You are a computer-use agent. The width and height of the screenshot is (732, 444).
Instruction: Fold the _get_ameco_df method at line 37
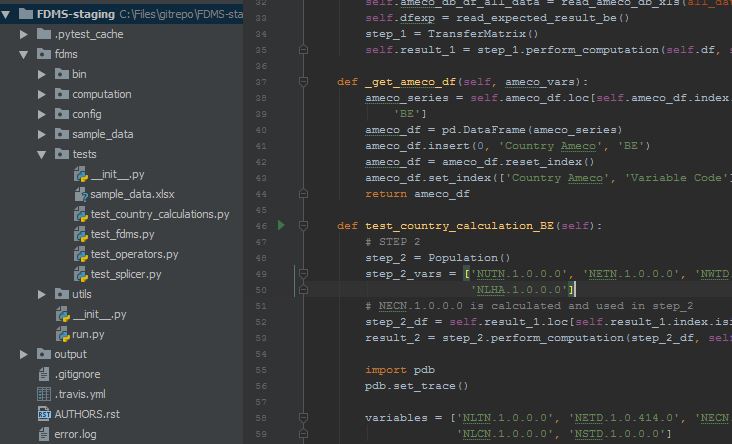(303, 82)
